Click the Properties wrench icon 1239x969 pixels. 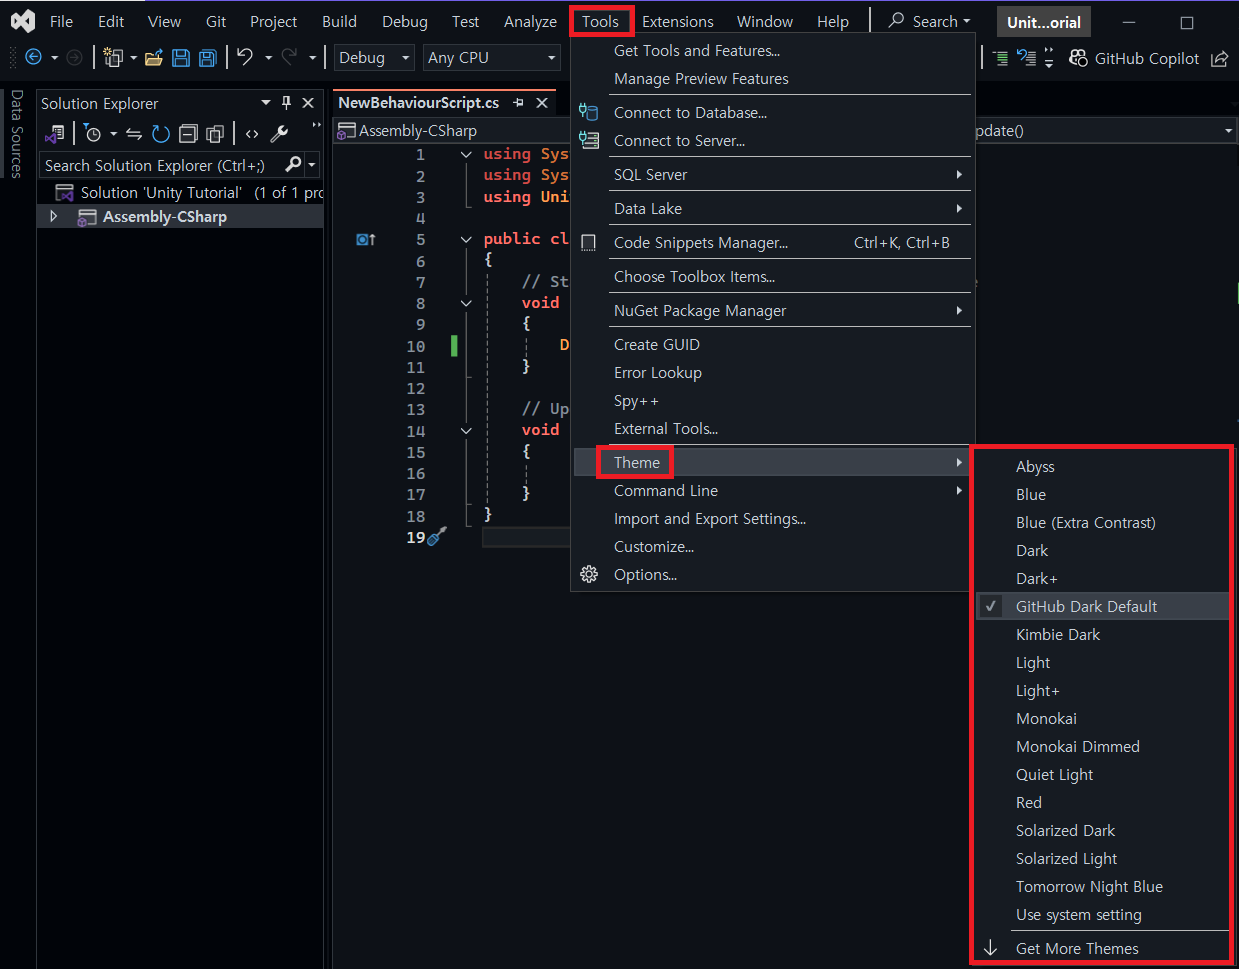click(x=279, y=133)
